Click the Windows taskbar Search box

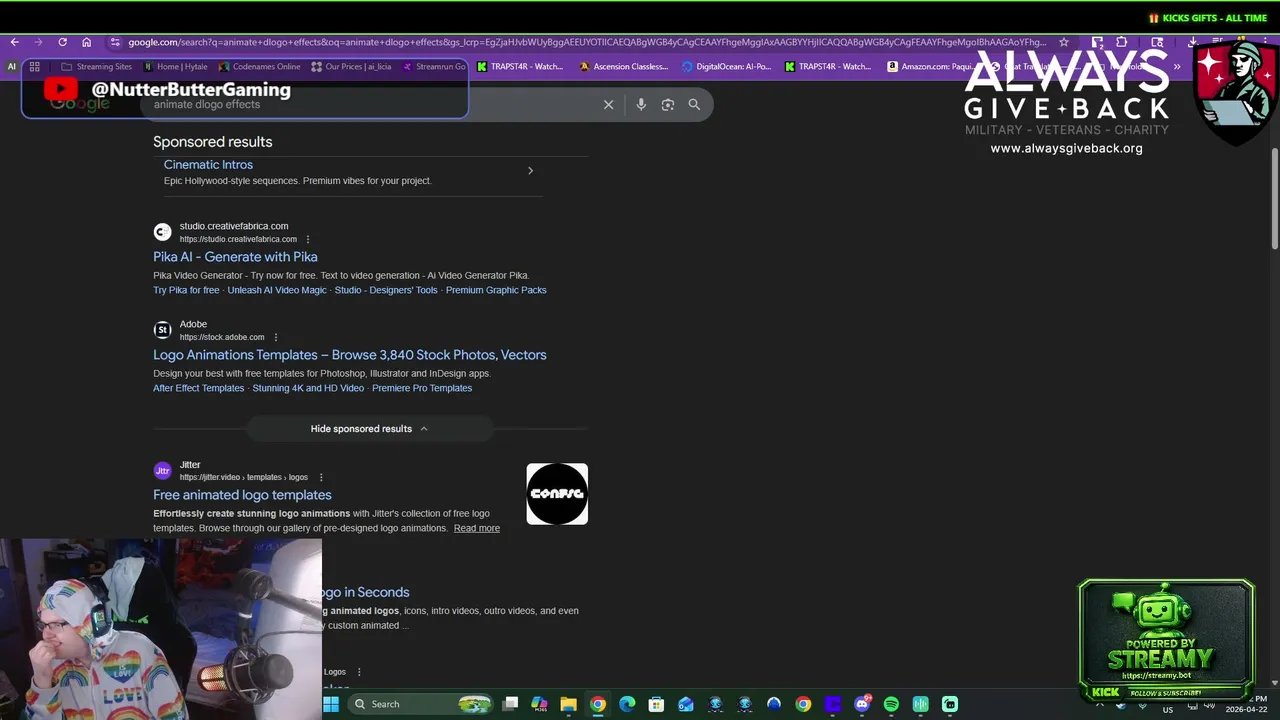pyautogui.click(x=421, y=704)
